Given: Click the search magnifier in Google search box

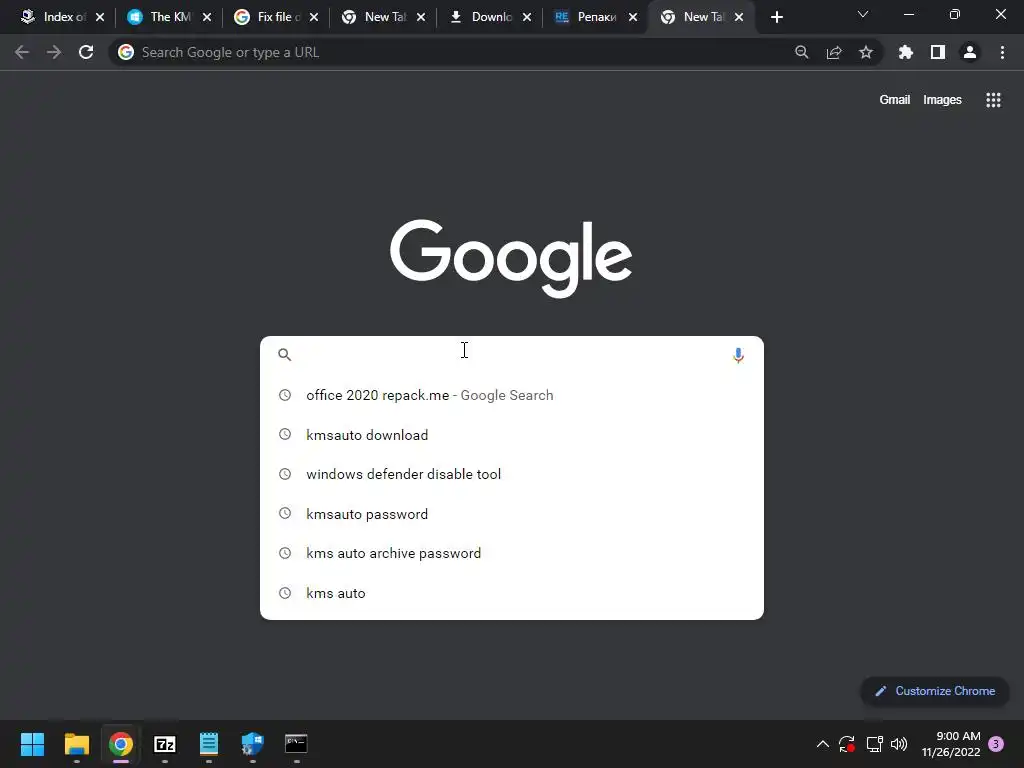Looking at the screenshot, I should [285, 355].
